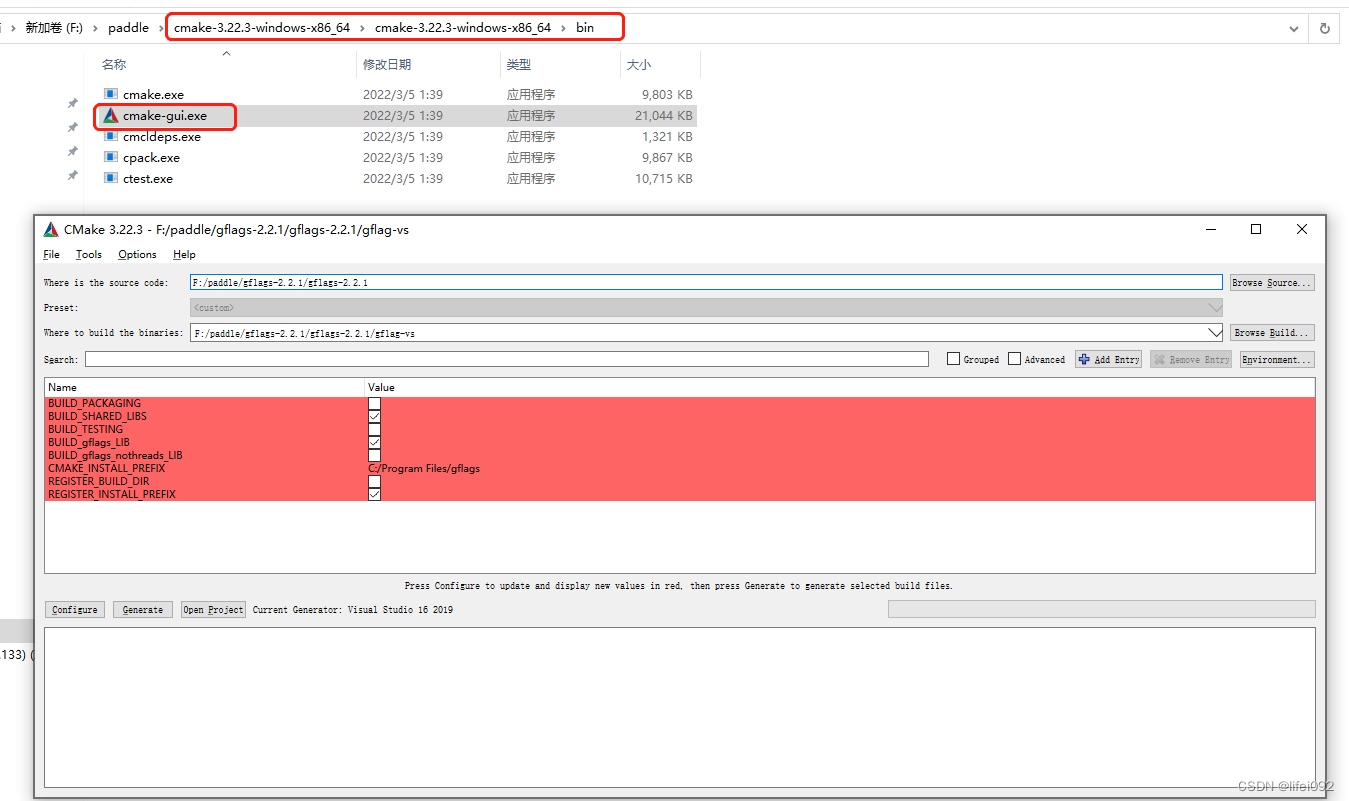Click Browse Build button

tap(1271, 332)
